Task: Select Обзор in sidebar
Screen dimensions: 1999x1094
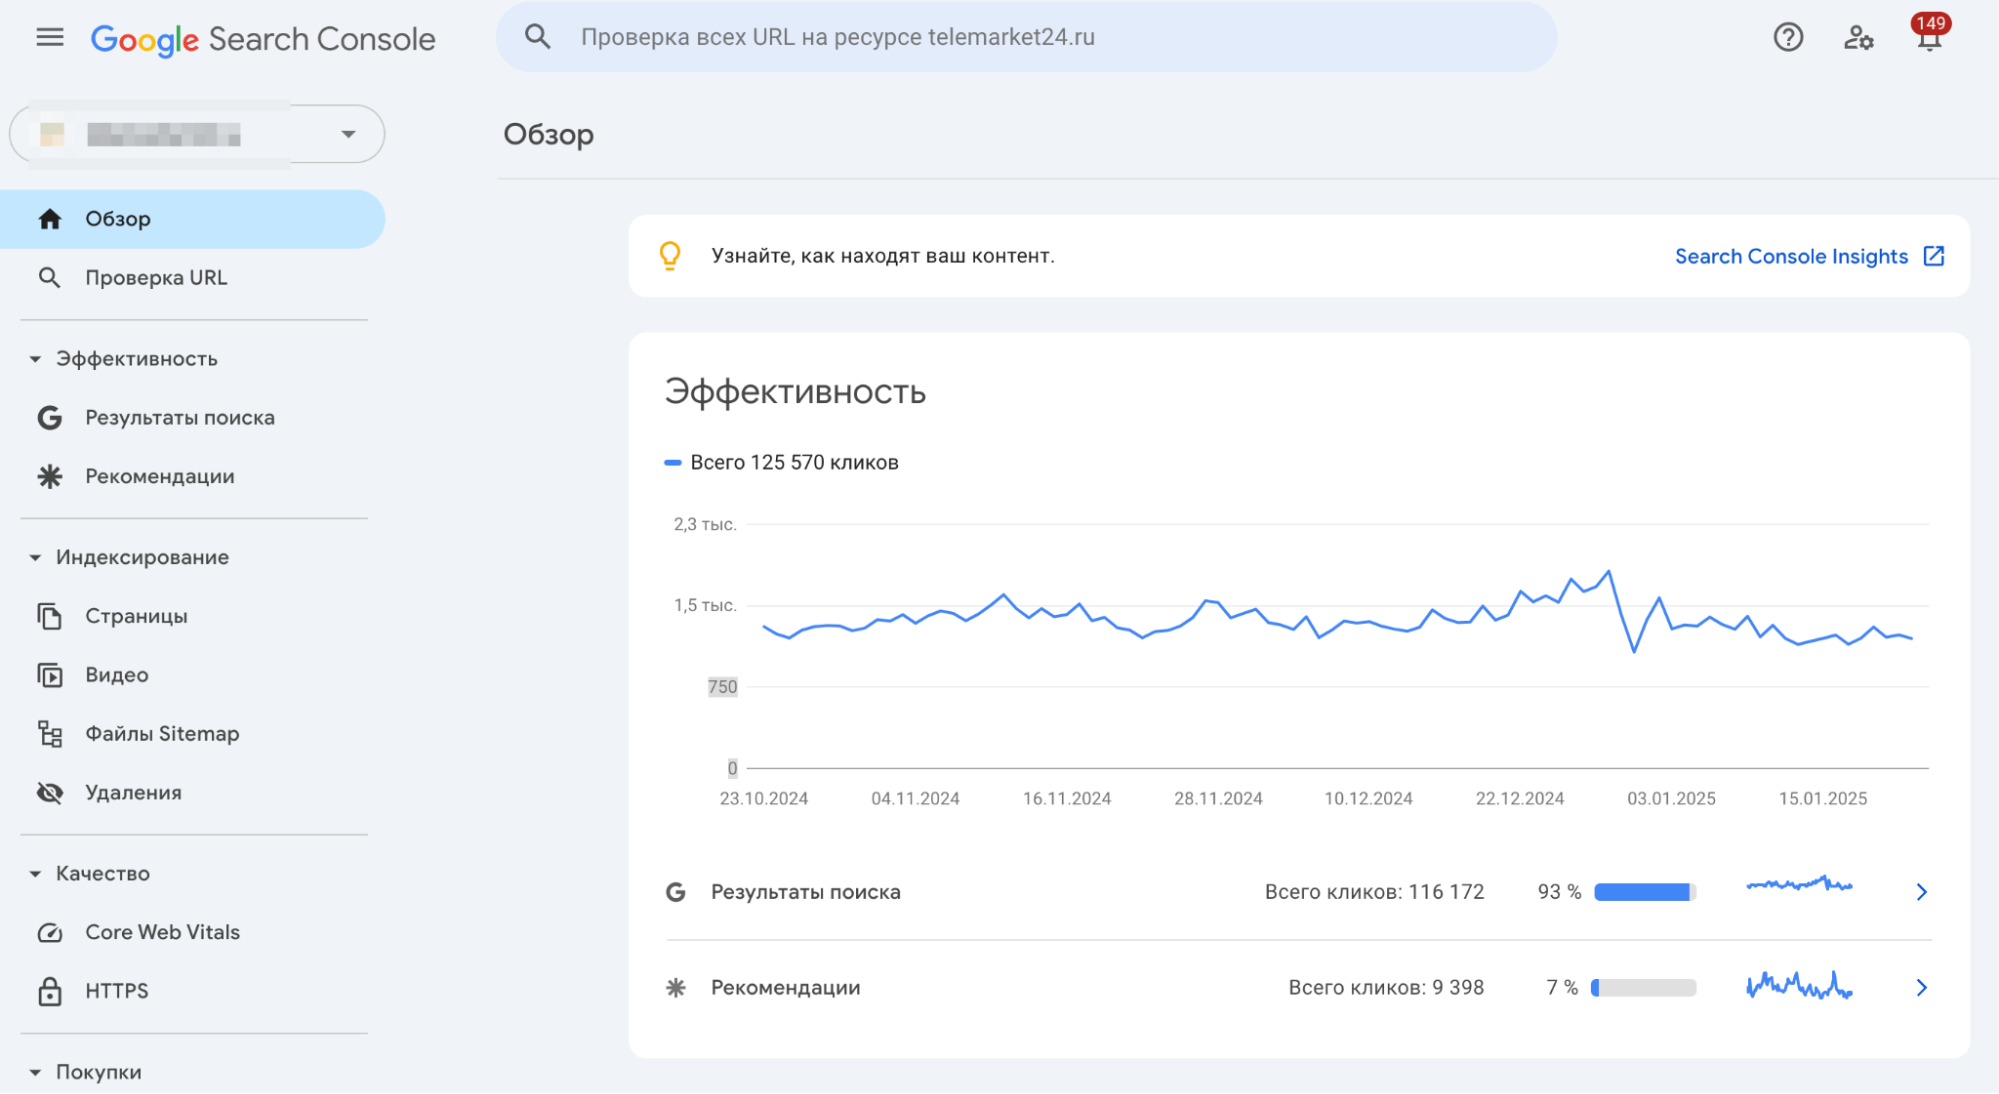Action: [x=192, y=219]
